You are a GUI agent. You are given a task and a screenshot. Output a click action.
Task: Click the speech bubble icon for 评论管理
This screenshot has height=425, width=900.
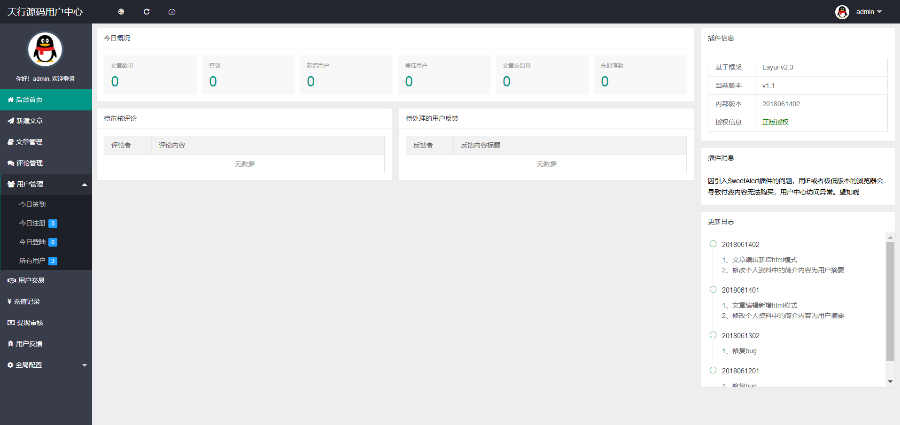(10, 163)
